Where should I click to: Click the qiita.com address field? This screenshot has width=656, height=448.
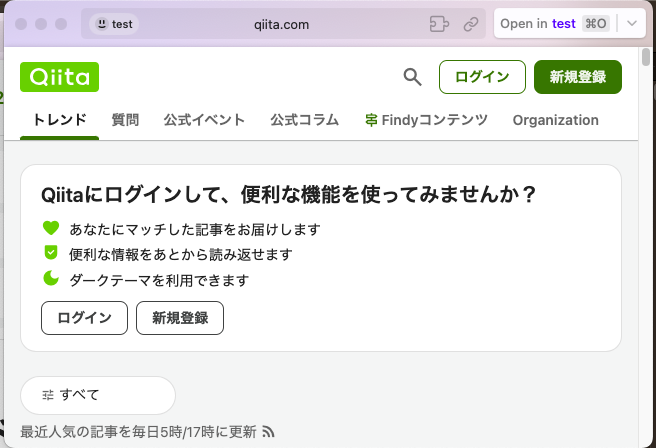coord(282,24)
